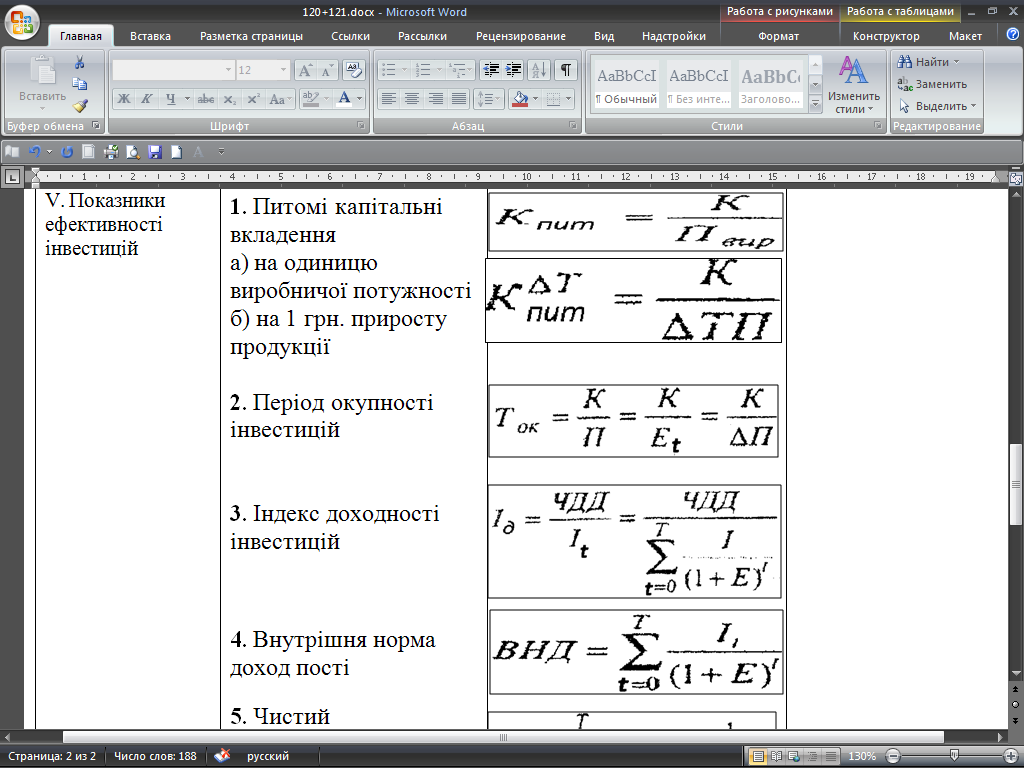Open Word help question mark
The height and width of the screenshot is (768, 1024).
click(x=1013, y=35)
